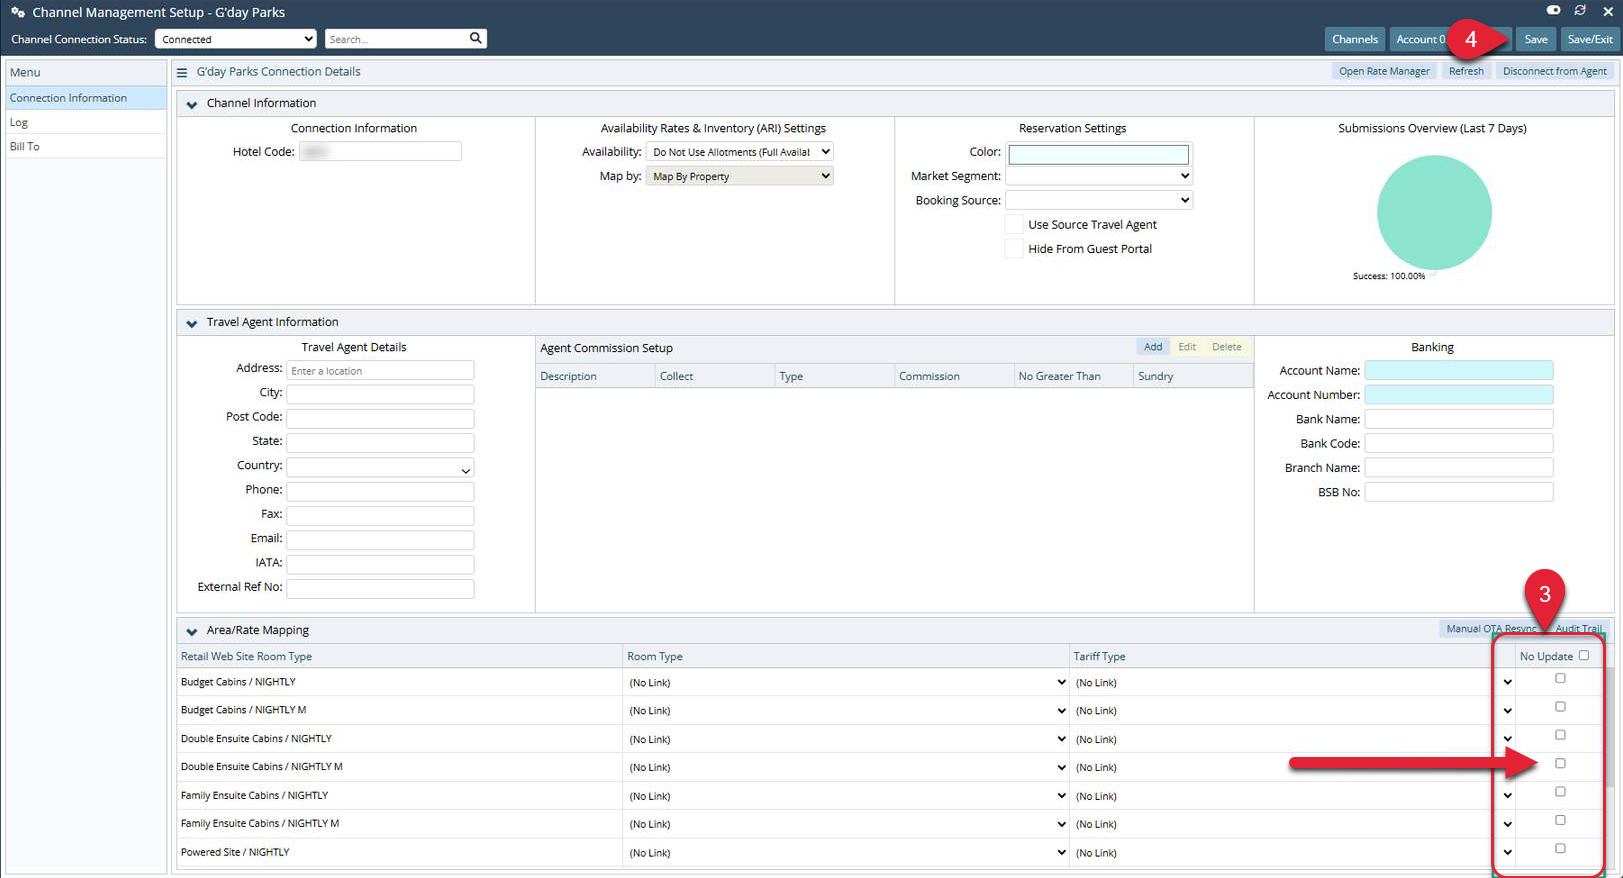Click the Hotel Code input field
Screen dimensions: 1623x878
(x=380, y=151)
